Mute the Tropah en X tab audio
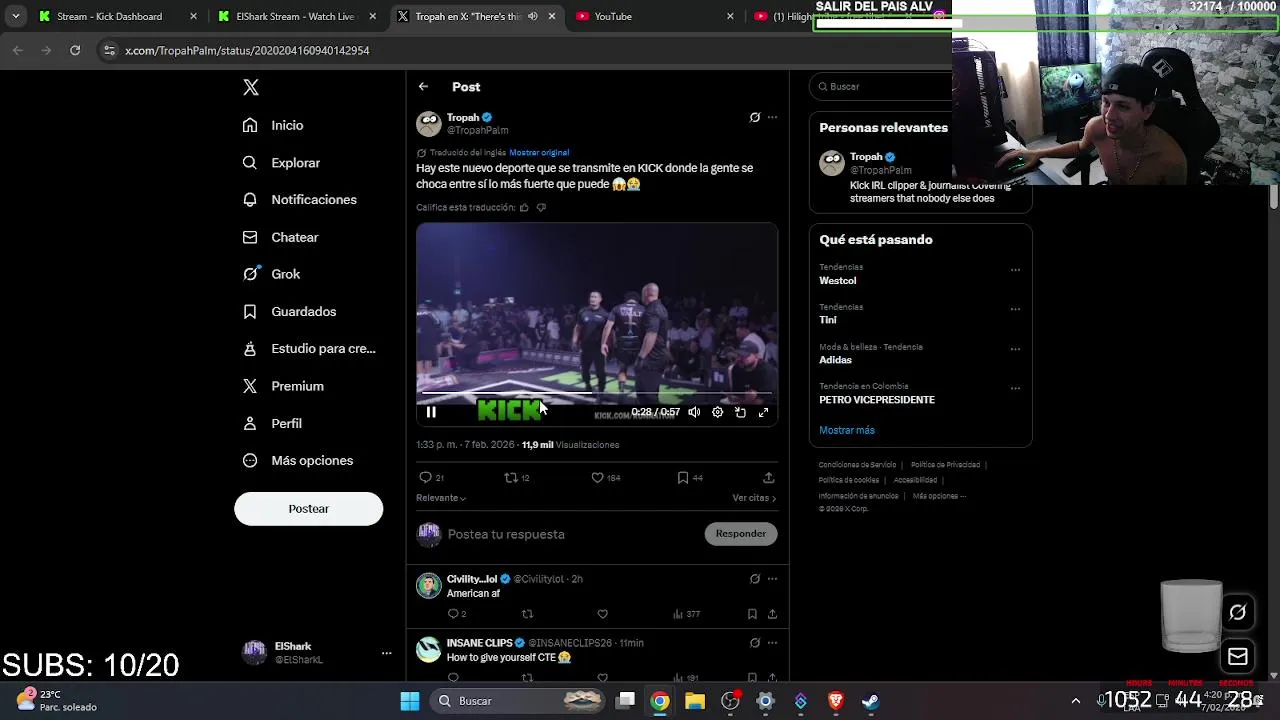This screenshot has width=1280, height=720. [532, 16]
